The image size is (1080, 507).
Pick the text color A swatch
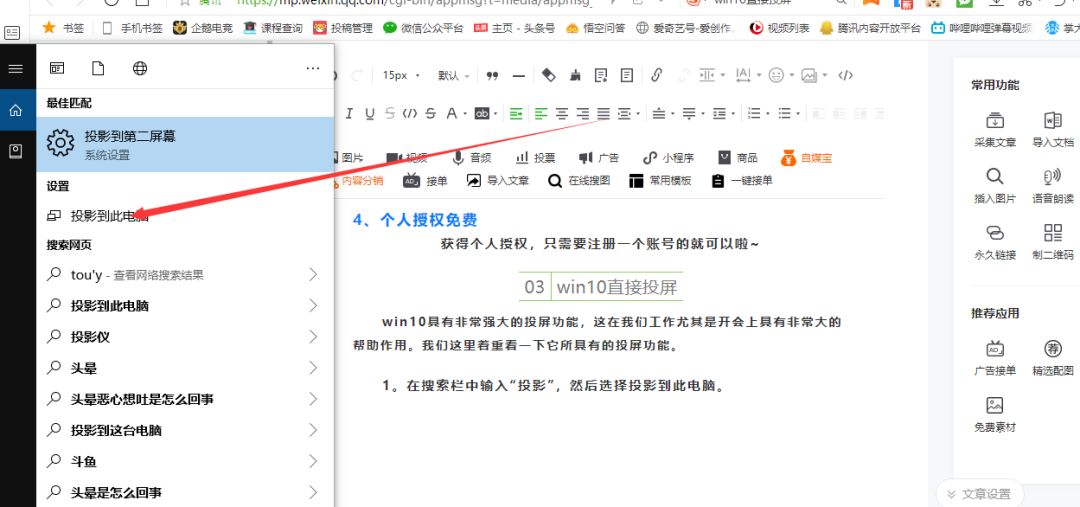click(x=453, y=114)
